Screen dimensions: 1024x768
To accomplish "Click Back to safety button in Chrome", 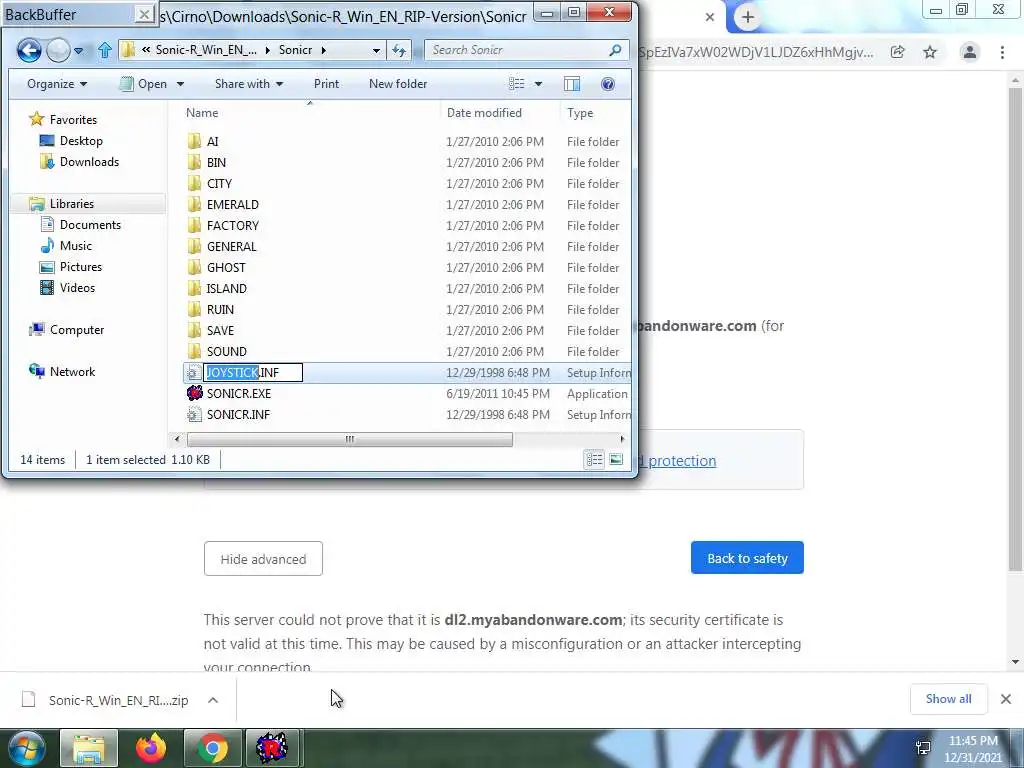I will pos(747,558).
